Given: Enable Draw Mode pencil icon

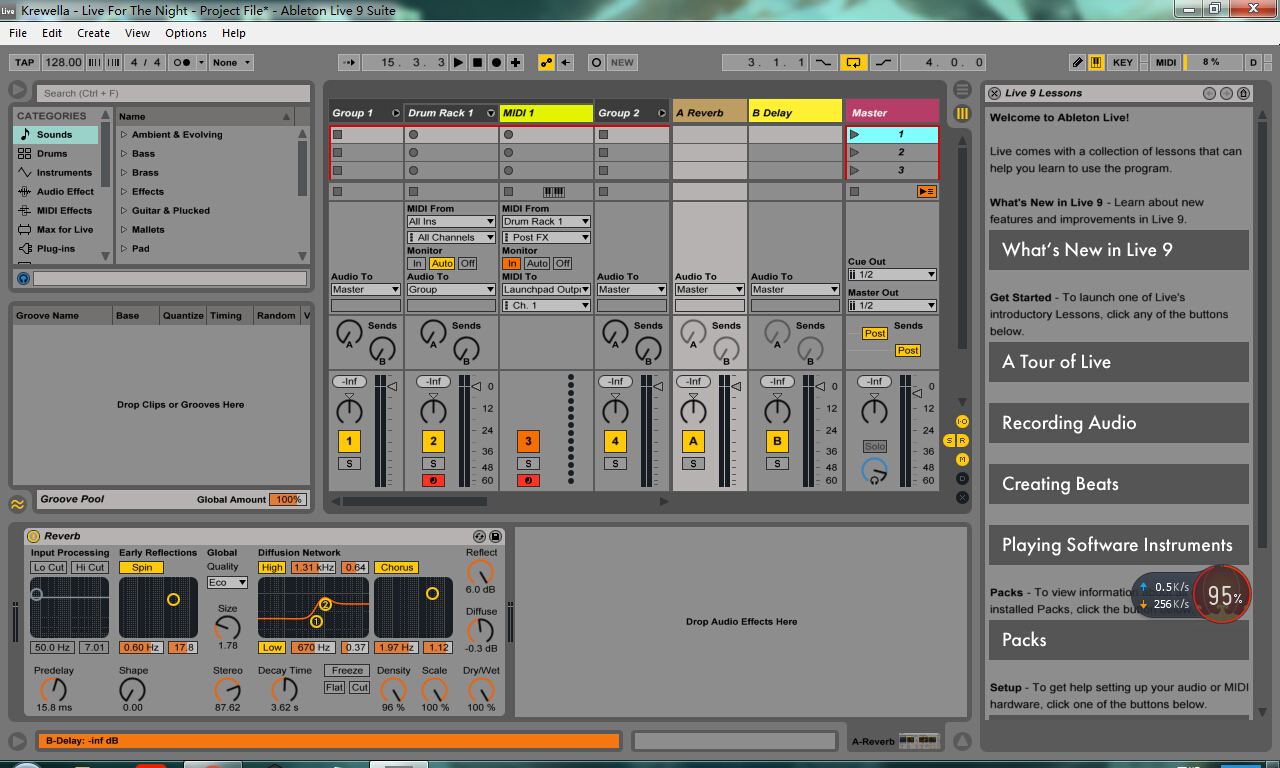Looking at the screenshot, I should 1077,62.
